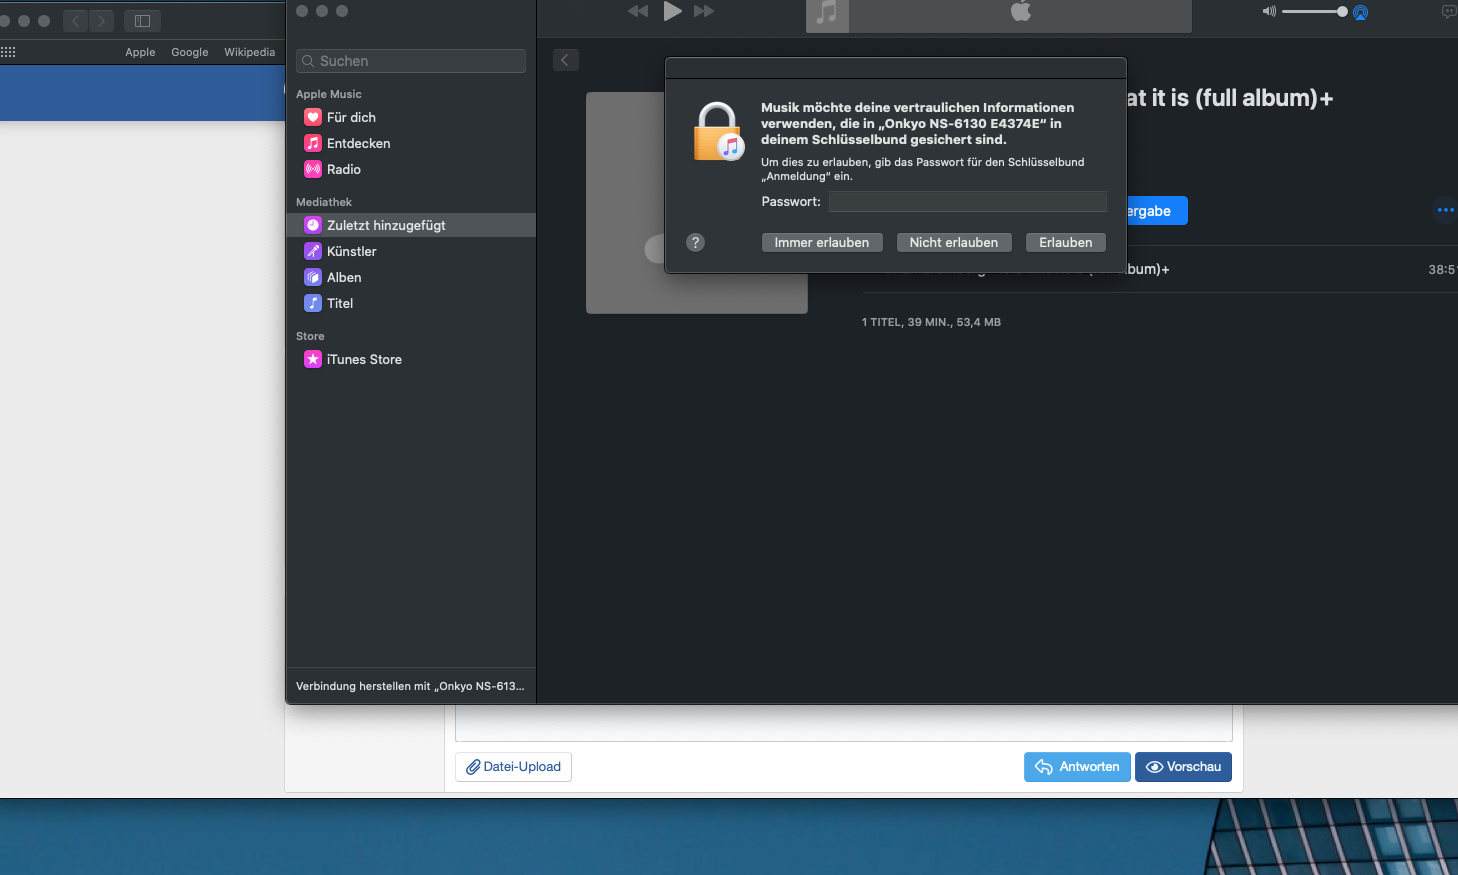Click the Apple Music section header
This screenshot has width=1458, height=875.
(329, 94)
